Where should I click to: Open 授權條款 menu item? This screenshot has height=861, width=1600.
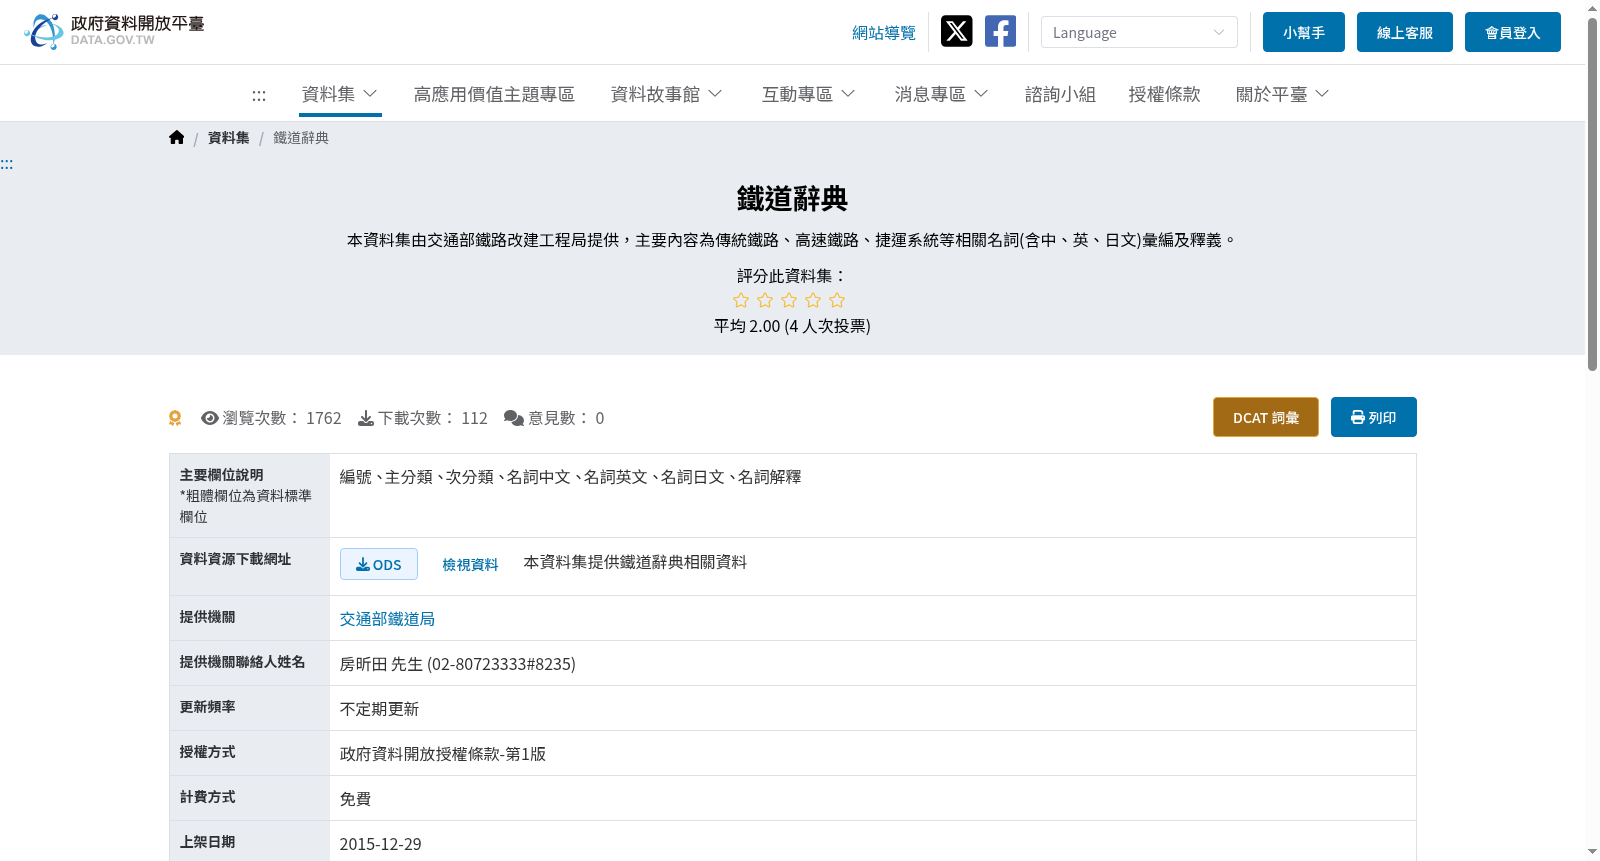[1164, 94]
